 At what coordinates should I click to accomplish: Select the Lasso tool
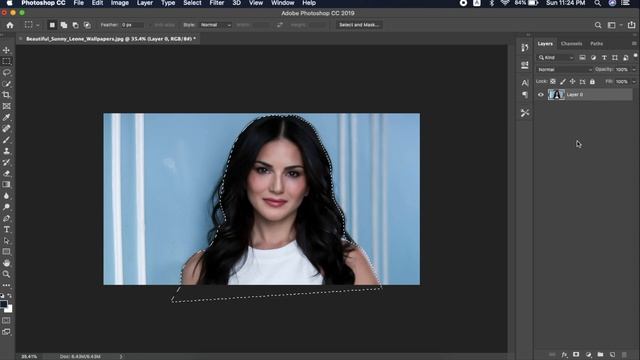[x=7, y=72]
